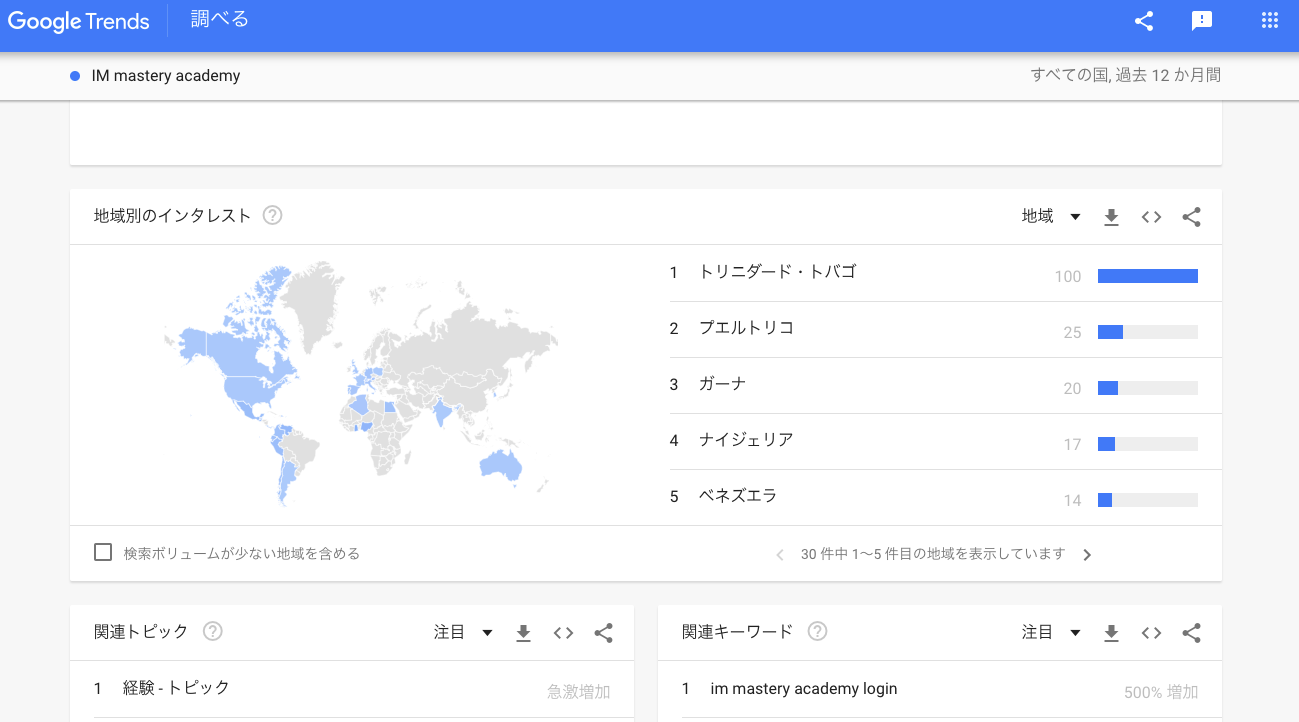Select the IM mastery academy search term
Viewport: 1299px width, 722px height.
pos(166,76)
